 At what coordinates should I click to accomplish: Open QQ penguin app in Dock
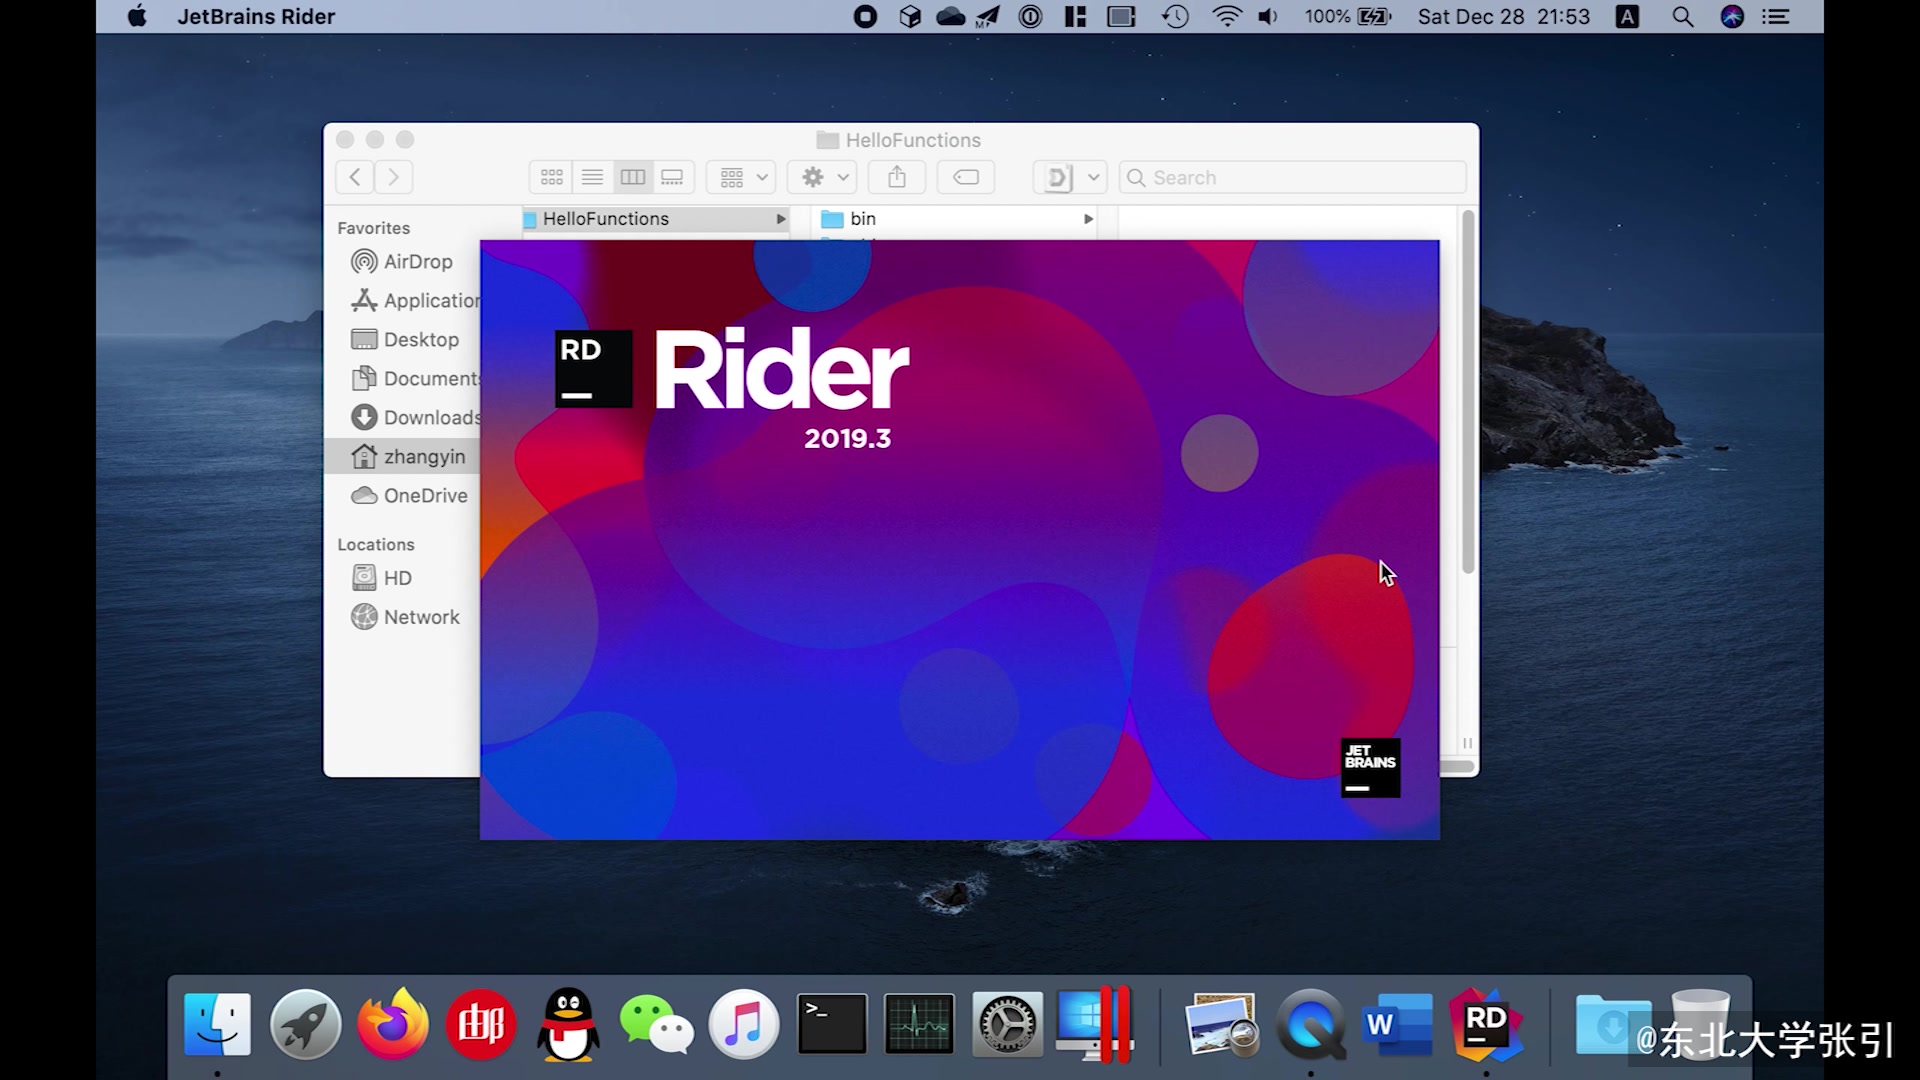click(568, 1024)
